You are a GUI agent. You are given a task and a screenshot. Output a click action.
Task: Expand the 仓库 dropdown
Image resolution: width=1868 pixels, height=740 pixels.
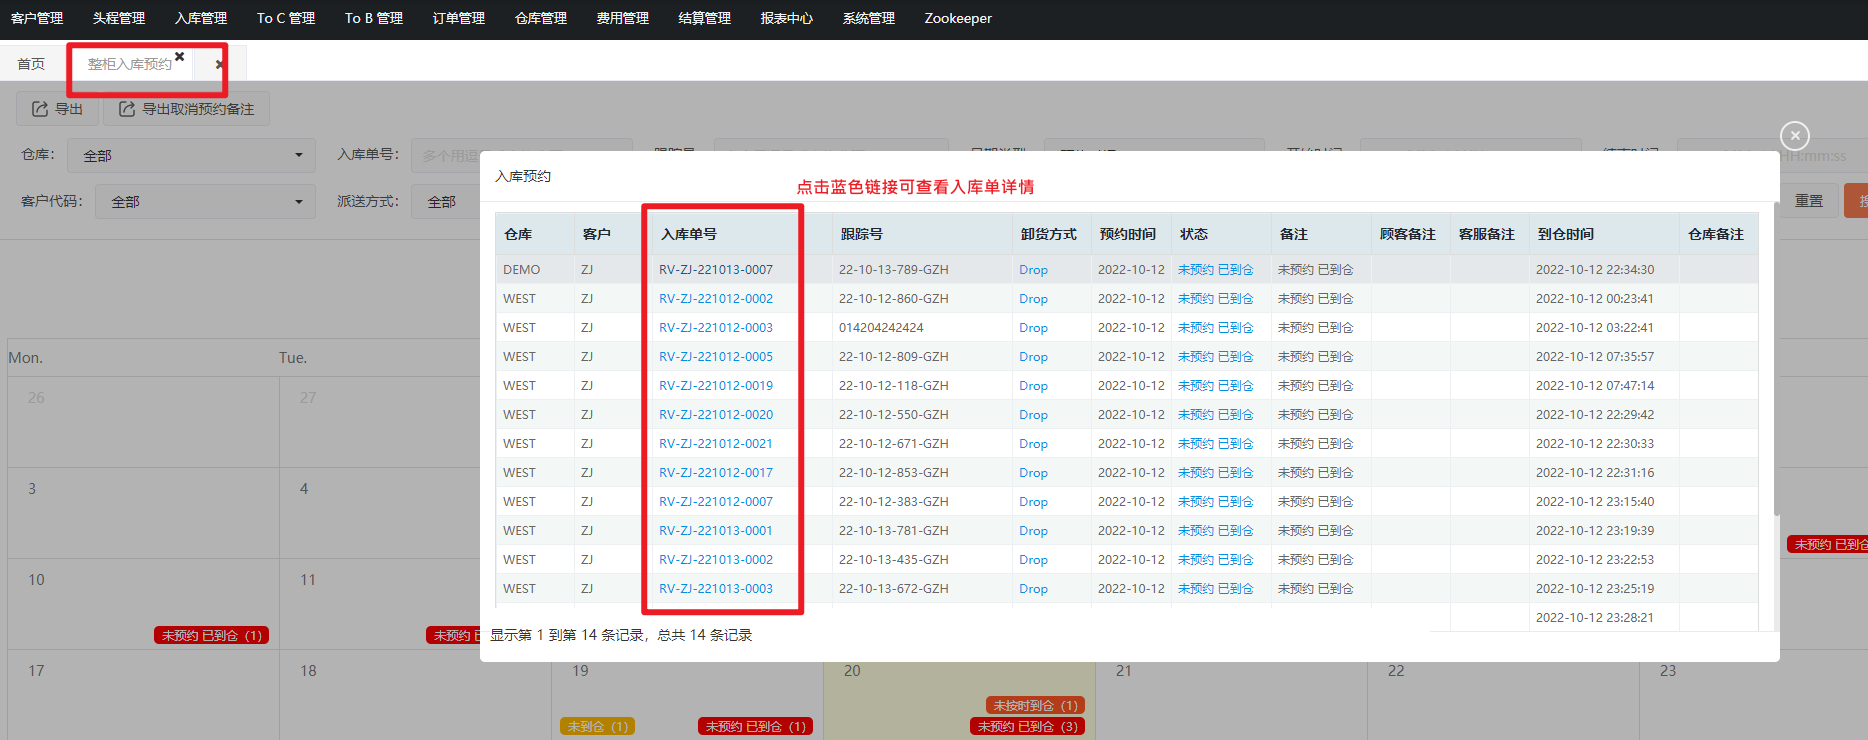(191, 155)
